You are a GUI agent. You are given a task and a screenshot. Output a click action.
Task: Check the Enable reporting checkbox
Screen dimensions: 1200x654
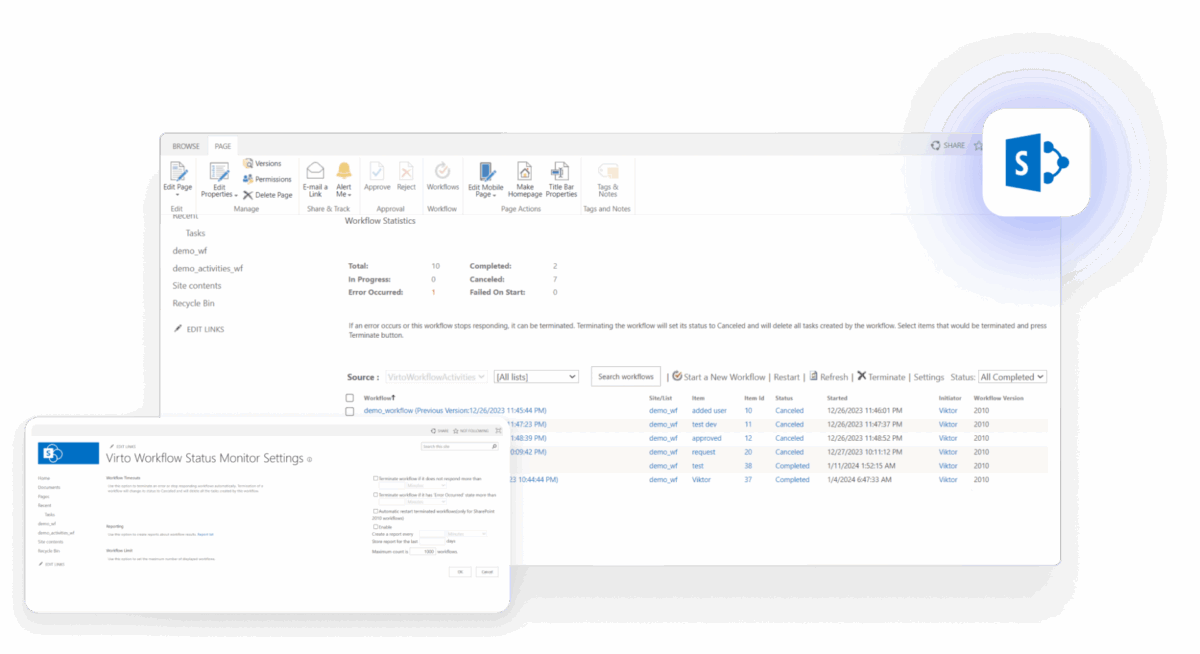click(375, 527)
